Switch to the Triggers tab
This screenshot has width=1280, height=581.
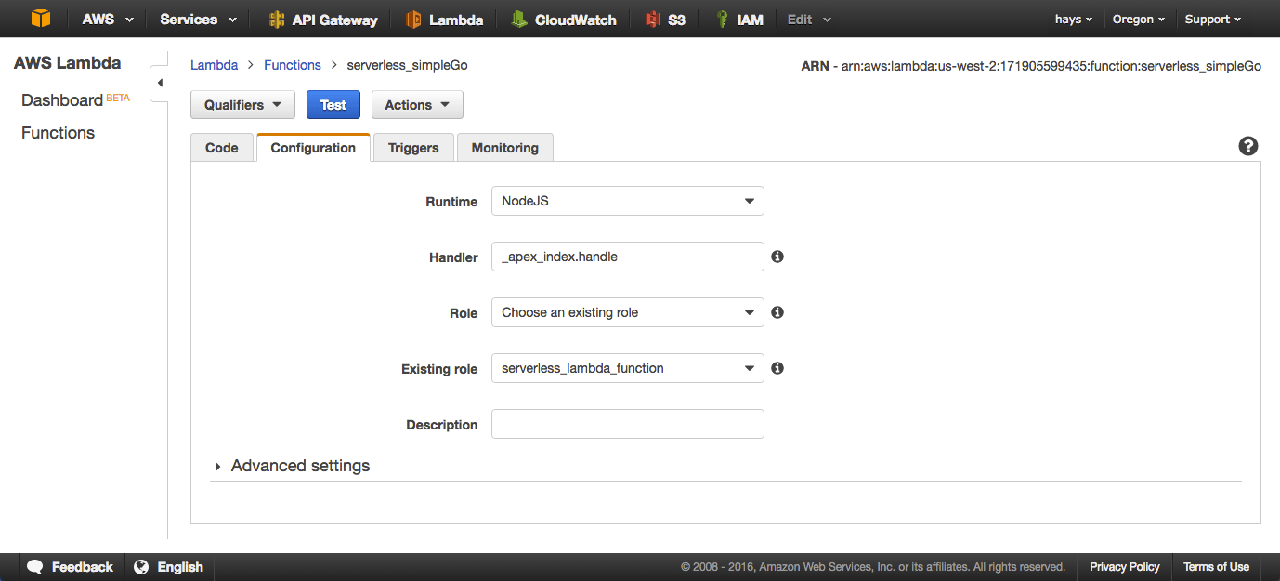coord(413,148)
